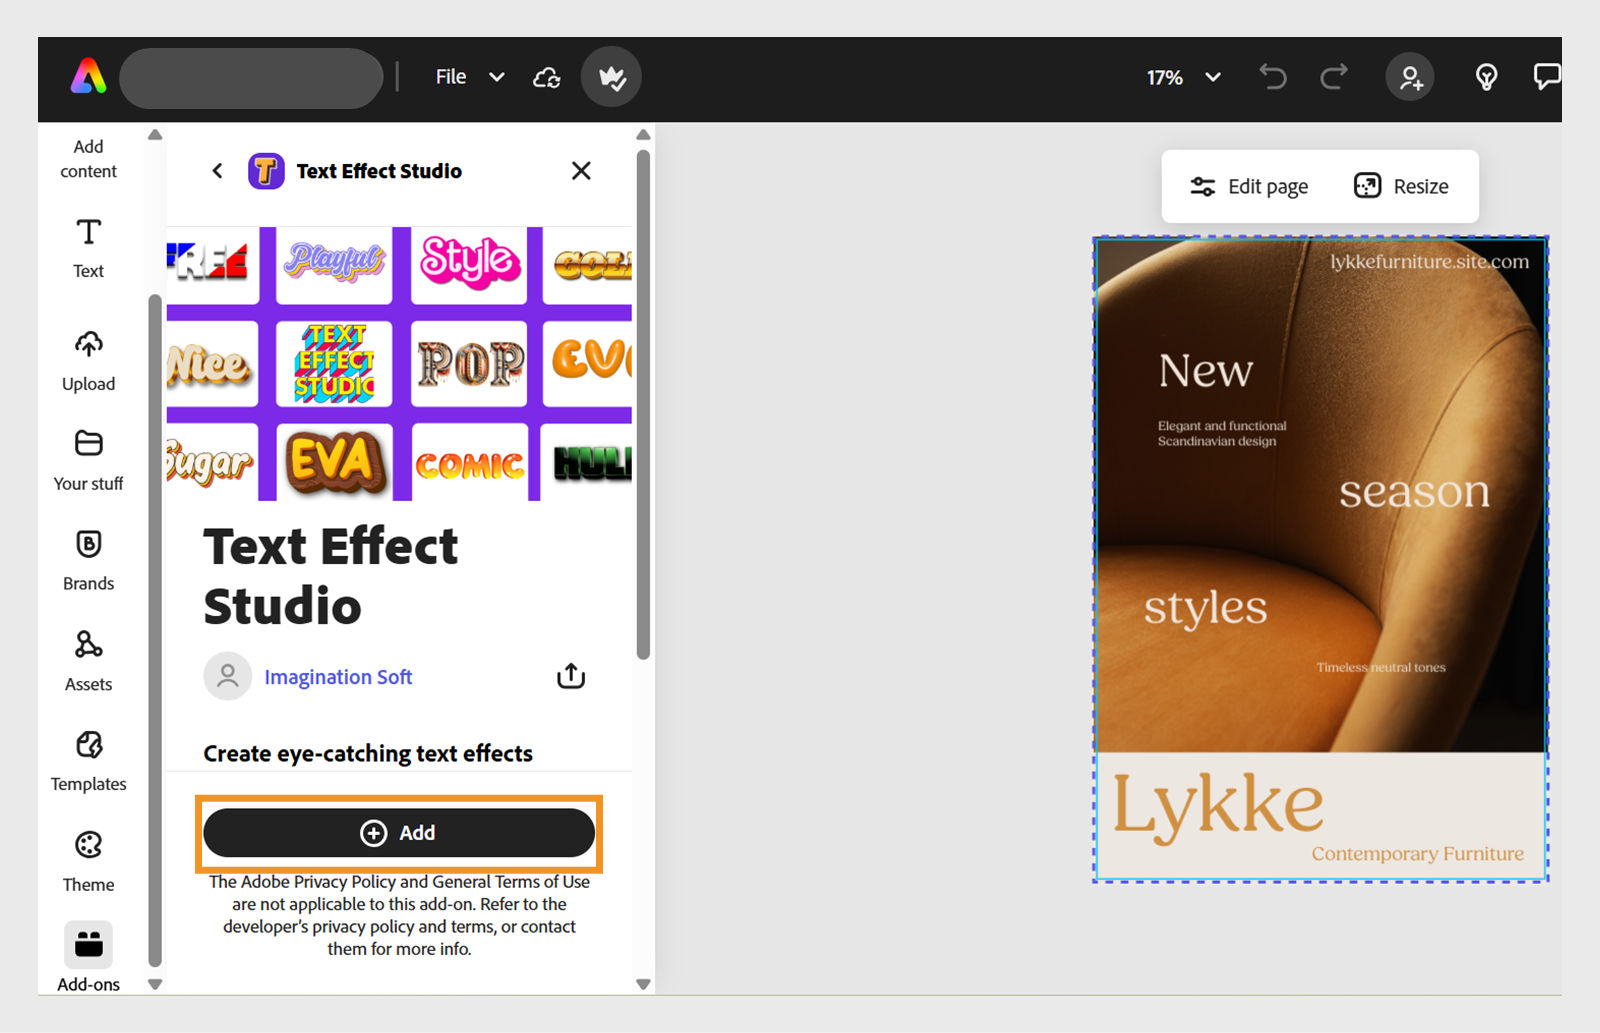This screenshot has height=1033, width=1600.
Task: Open the Text panel in the sidebar
Action: click(88, 248)
